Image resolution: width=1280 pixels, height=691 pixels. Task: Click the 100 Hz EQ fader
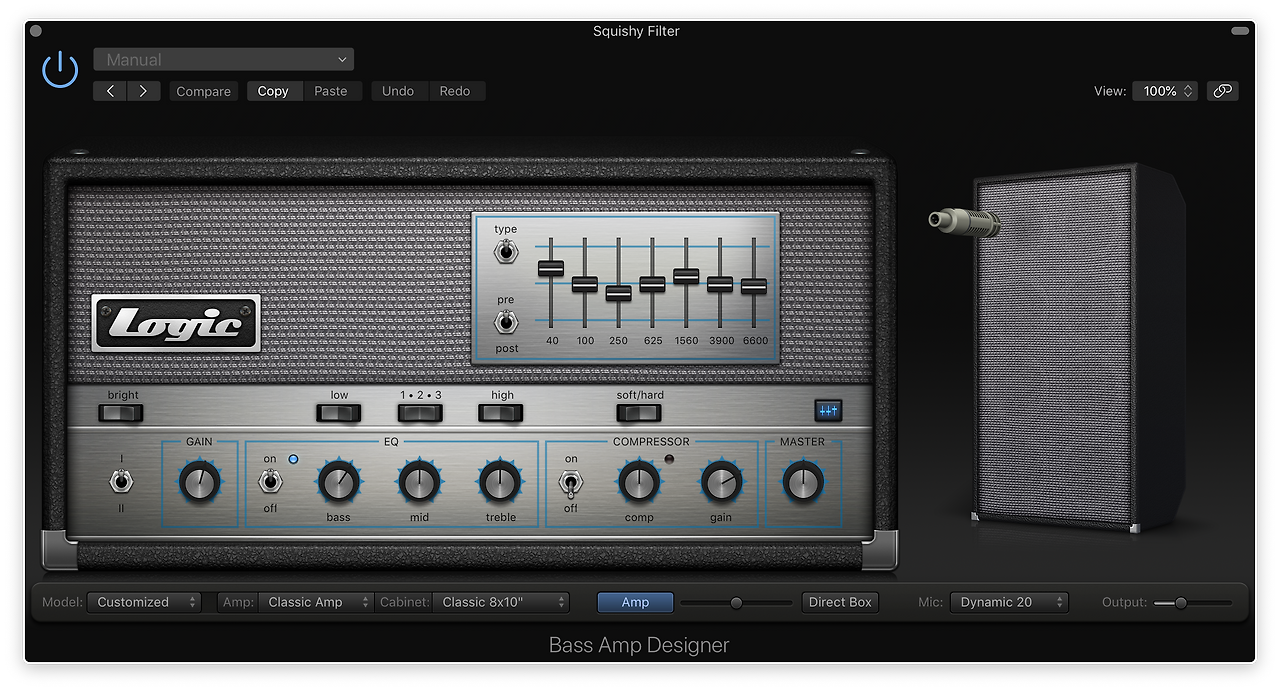click(x=585, y=284)
